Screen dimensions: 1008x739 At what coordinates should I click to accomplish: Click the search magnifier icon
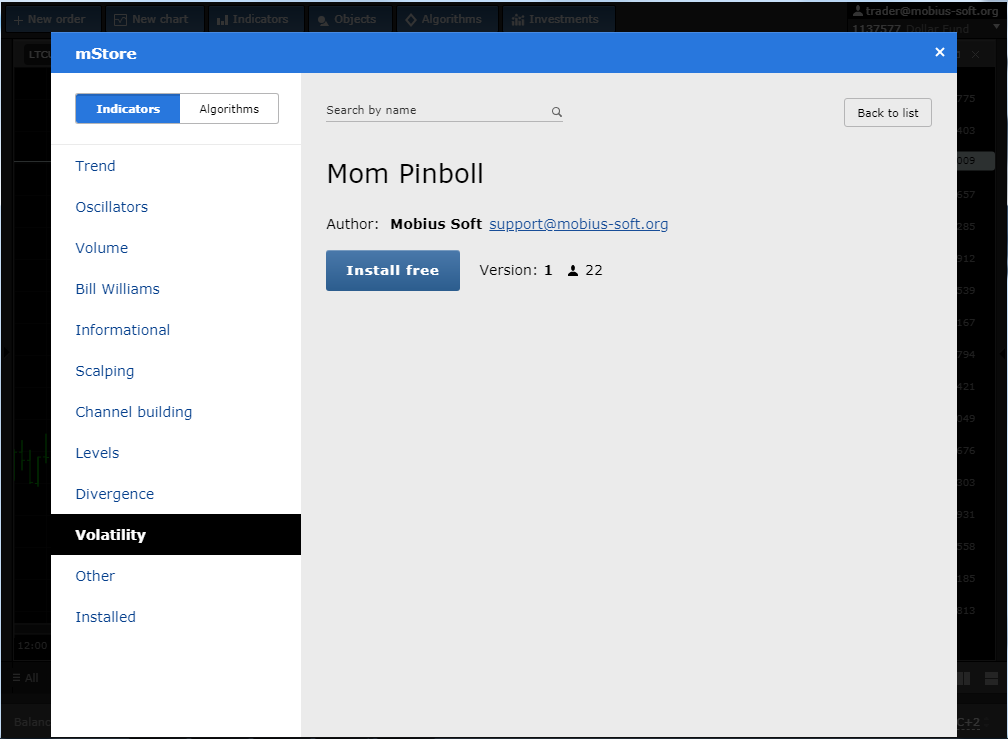click(557, 112)
